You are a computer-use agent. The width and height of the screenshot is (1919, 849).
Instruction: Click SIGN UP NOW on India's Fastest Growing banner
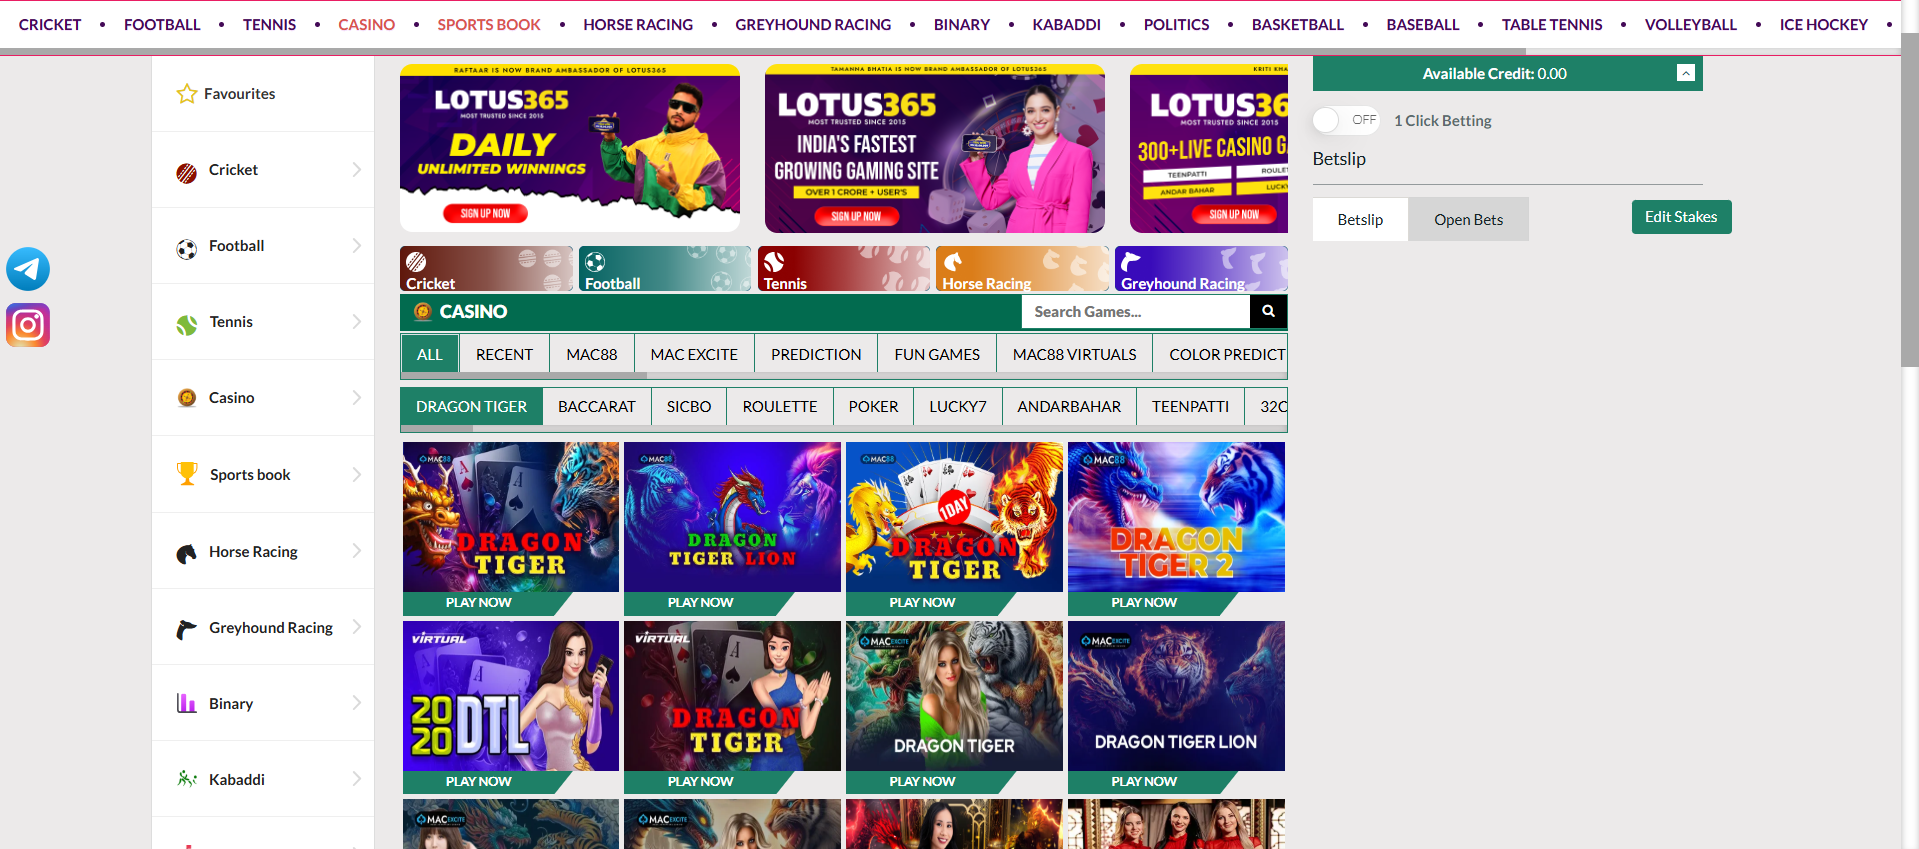click(x=856, y=216)
